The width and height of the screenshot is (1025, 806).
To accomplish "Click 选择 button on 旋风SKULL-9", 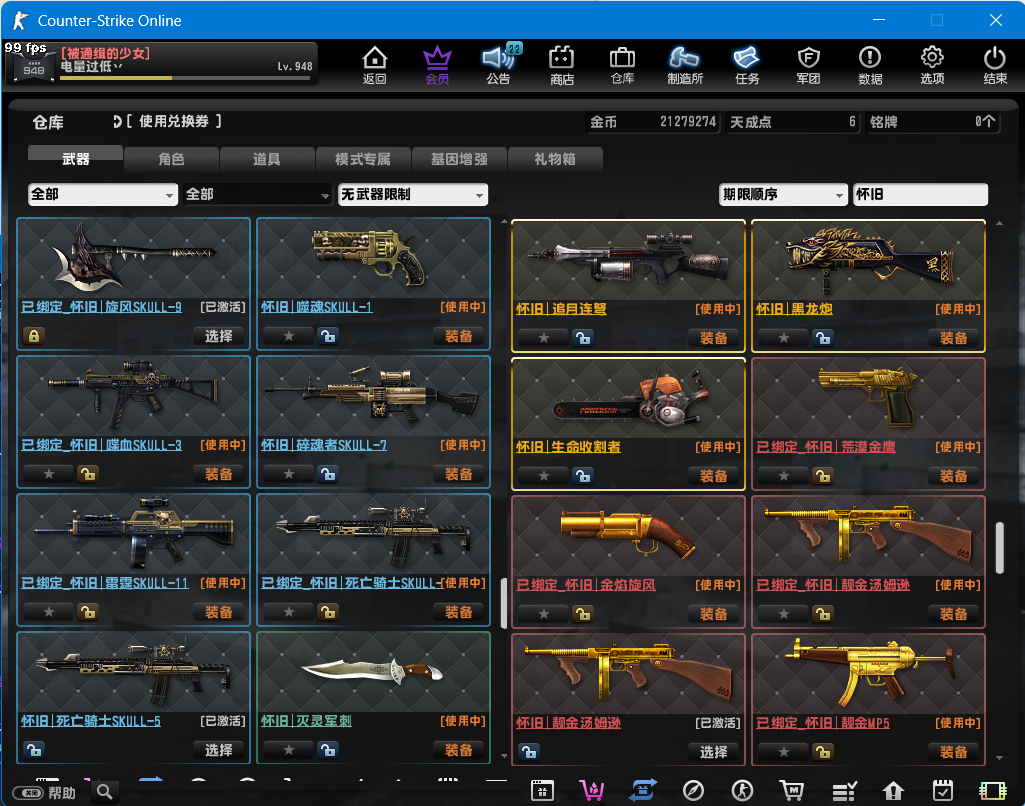I will point(218,336).
